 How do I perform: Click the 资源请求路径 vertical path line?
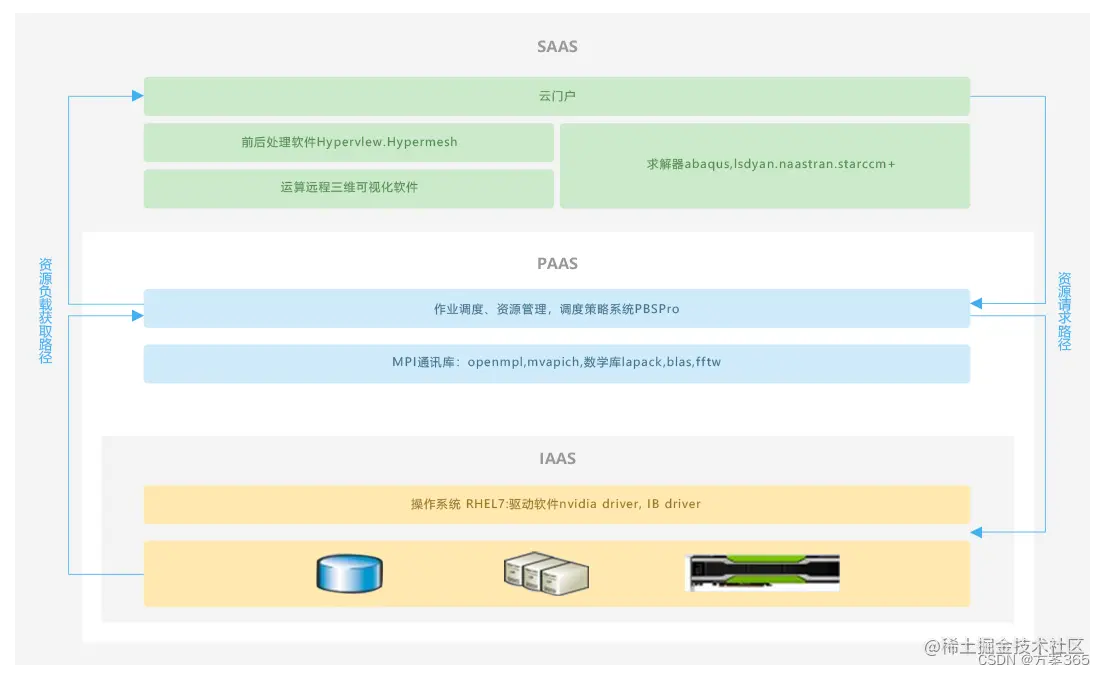point(1063,310)
